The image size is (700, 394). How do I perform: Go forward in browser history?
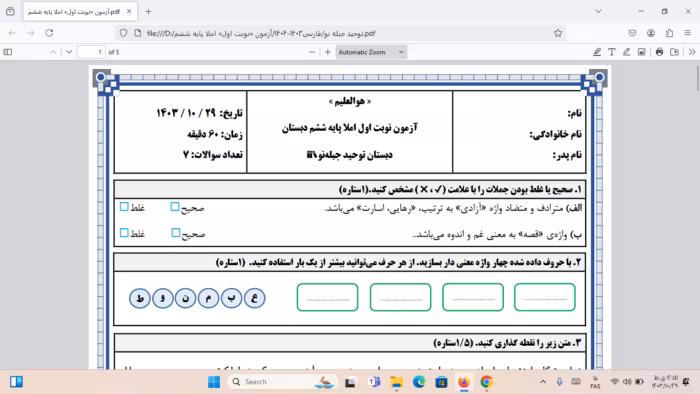click(30, 33)
